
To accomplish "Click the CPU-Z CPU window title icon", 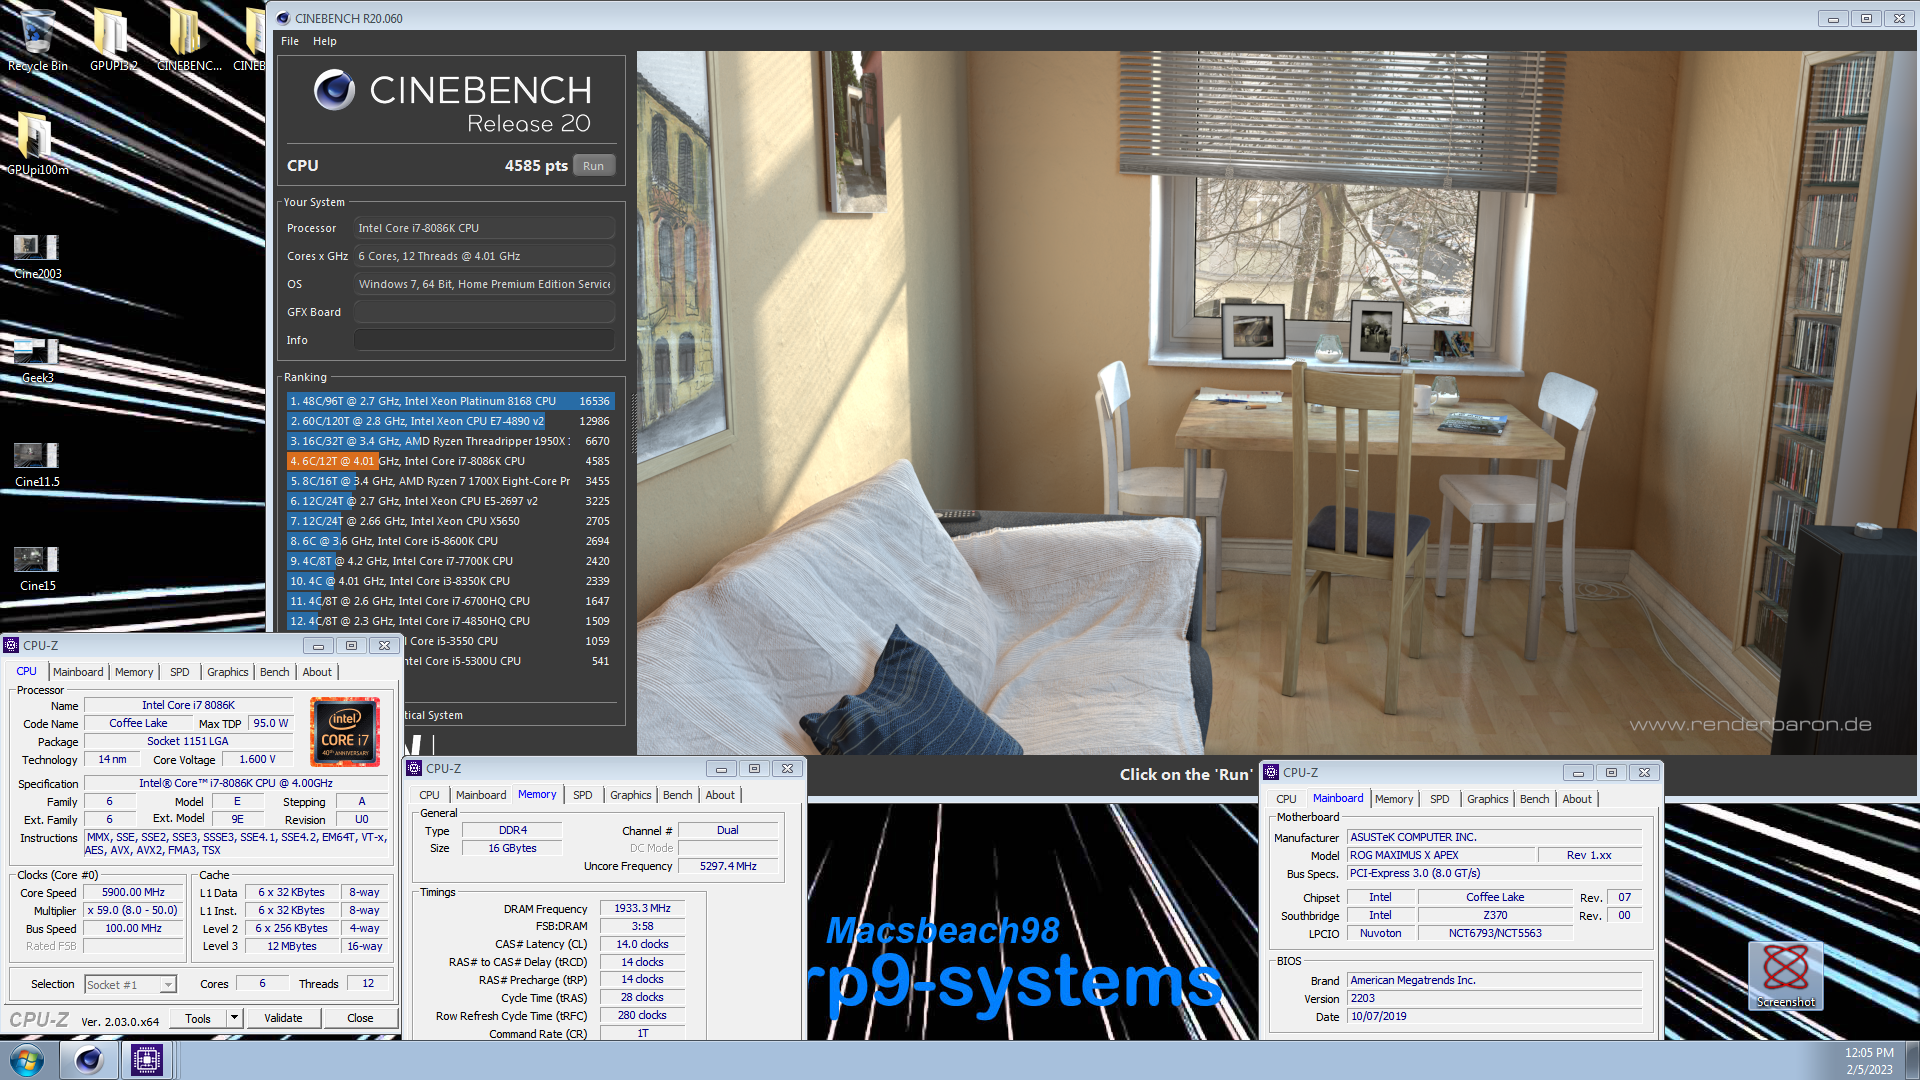I will [x=12, y=645].
